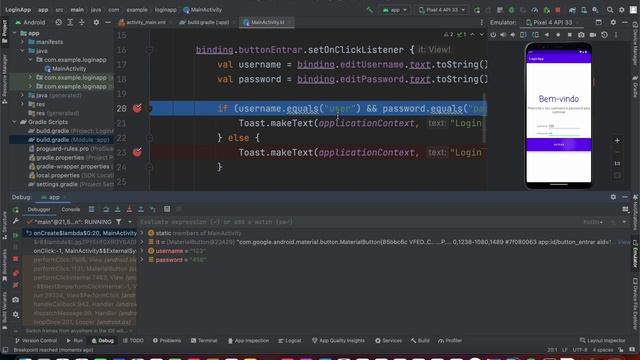Switch to Console tab in Debug panel
This screenshot has height=360, width=640.
[x=71, y=209]
